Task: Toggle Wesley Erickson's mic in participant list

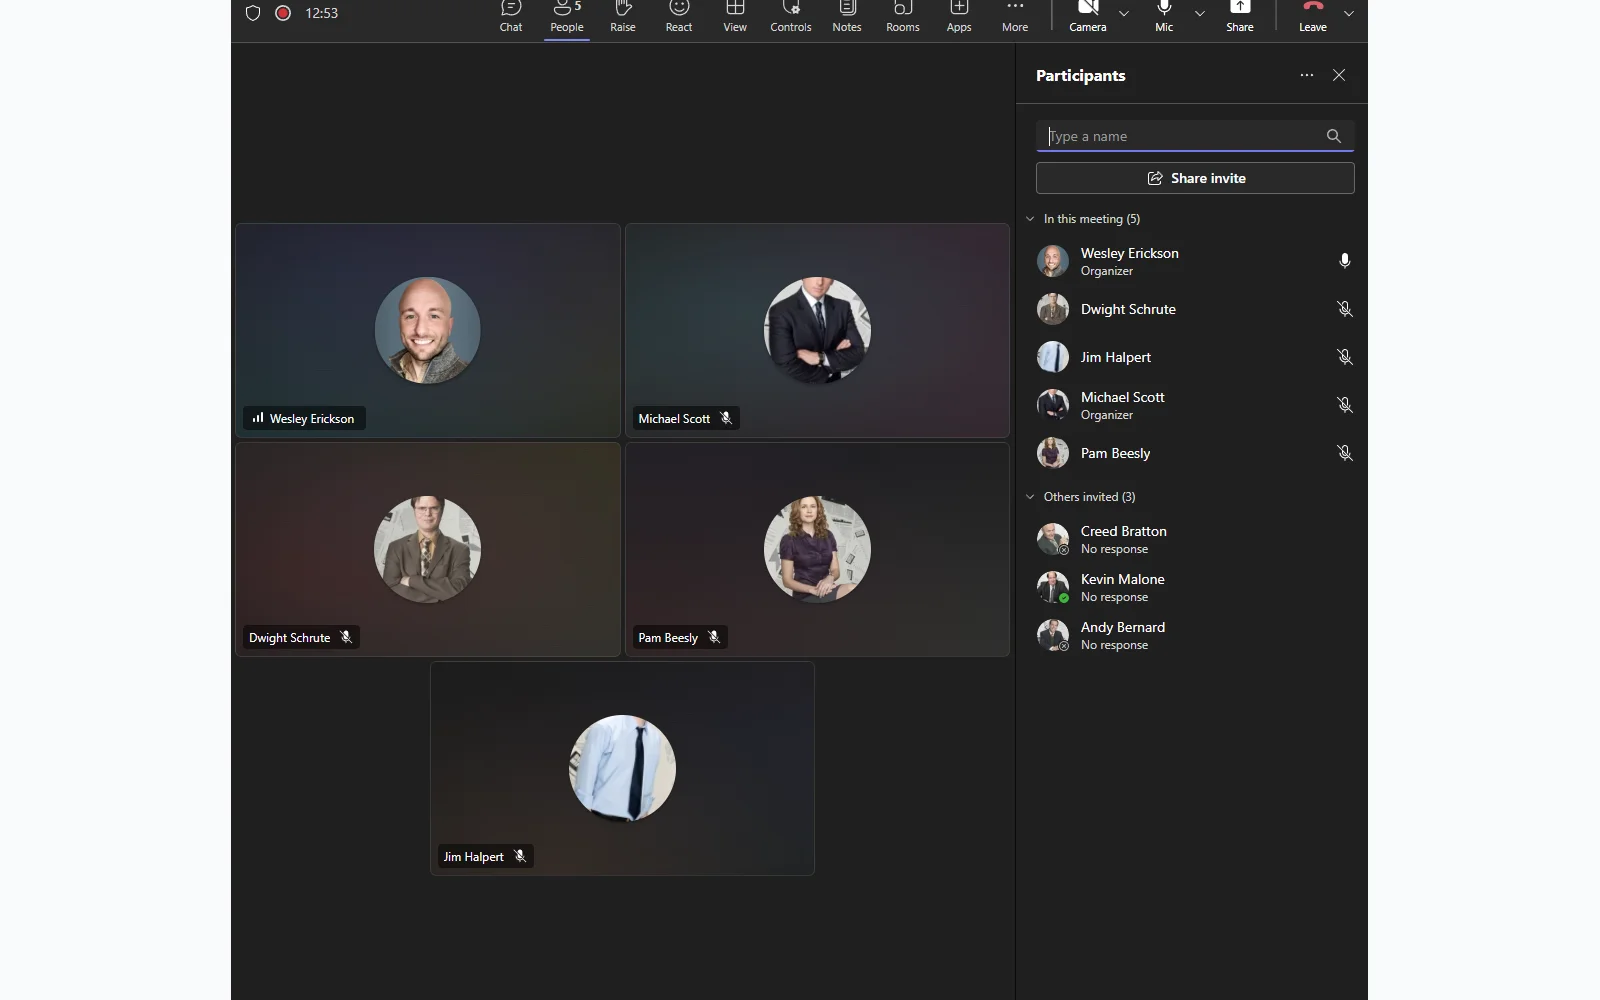Action: (x=1345, y=261)
